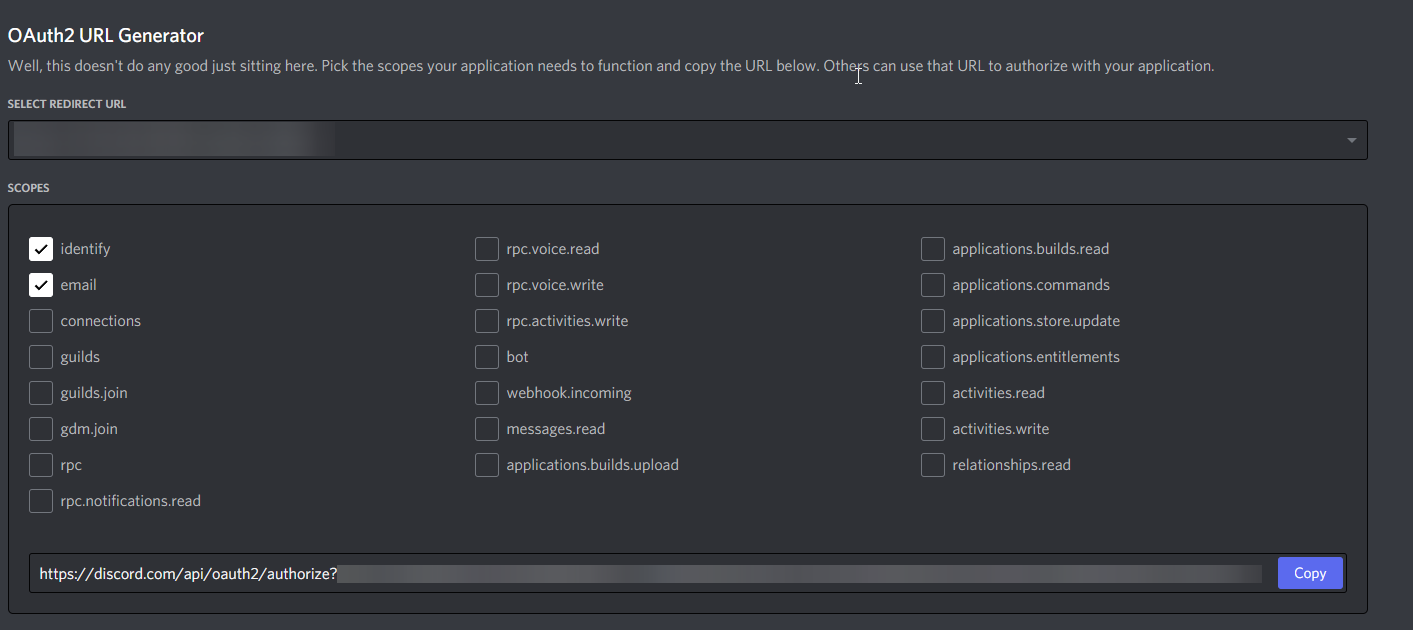This screenshot has width=1413, height=630.
Task: Tick the guilds scope checkbox
Action: (41, 357)
